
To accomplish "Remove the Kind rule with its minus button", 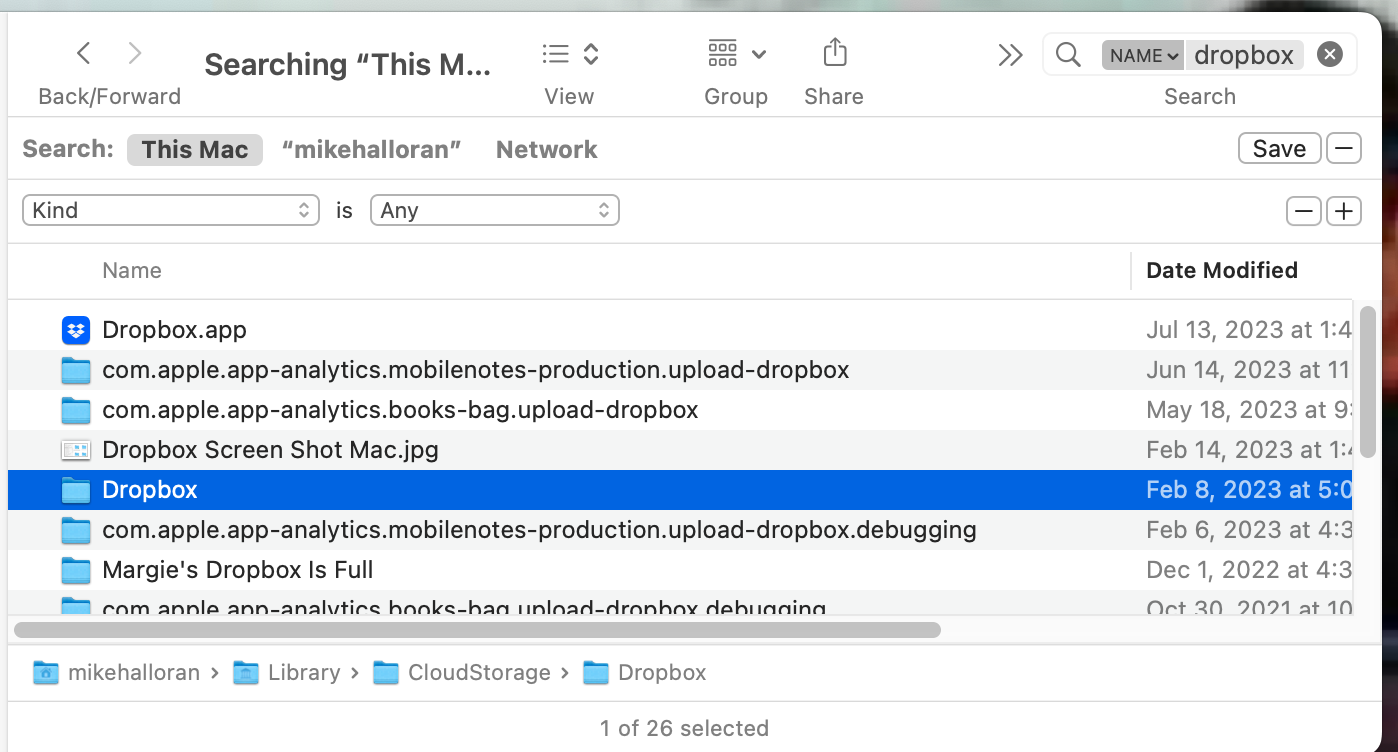I will (1304, 211).
